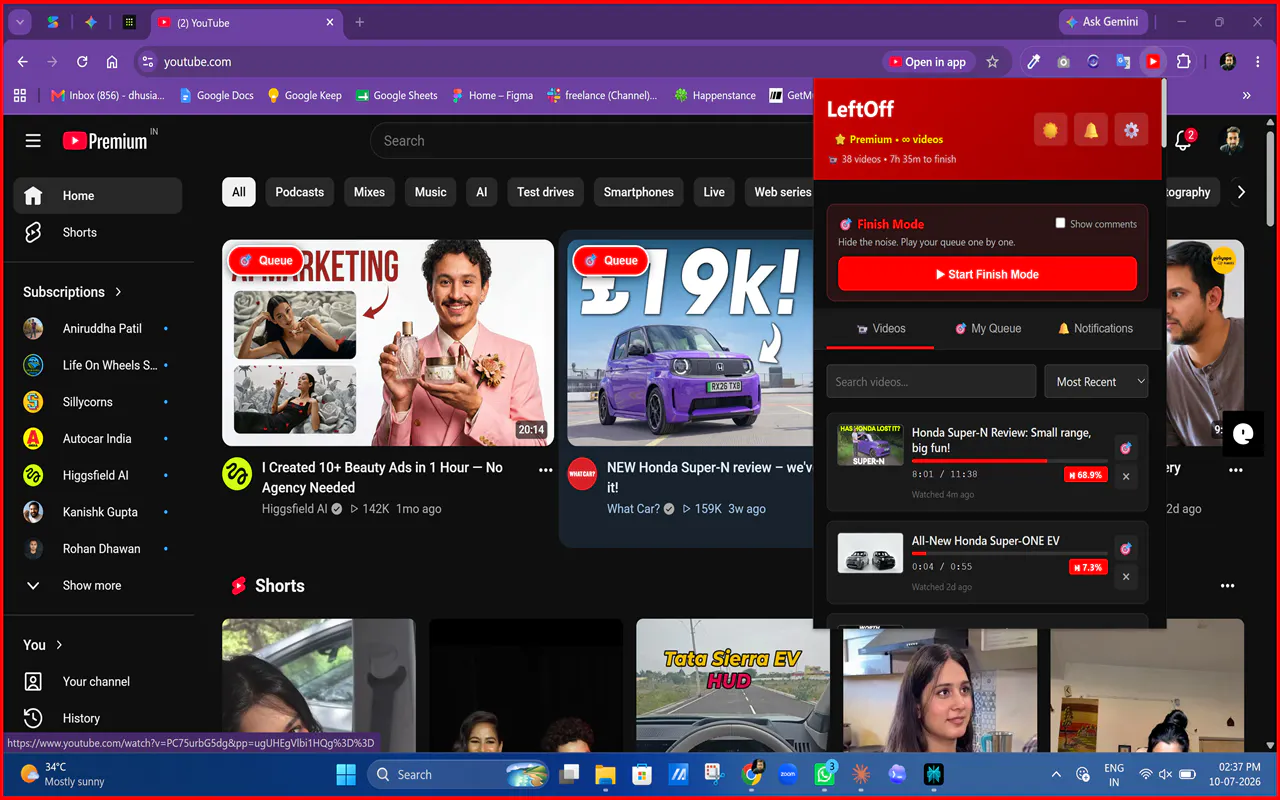Open History in the sidebar
The image size is (1280, 800).
98,718
